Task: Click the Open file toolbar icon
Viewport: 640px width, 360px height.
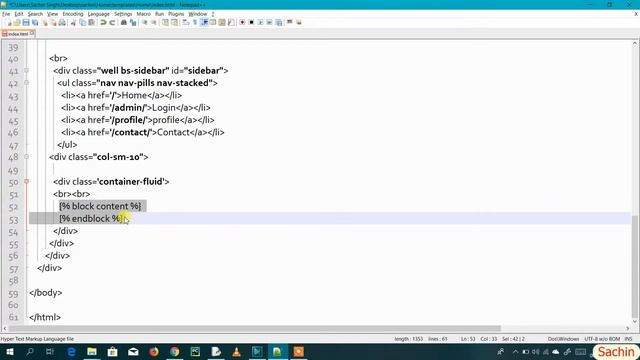Action: (17, 22)
